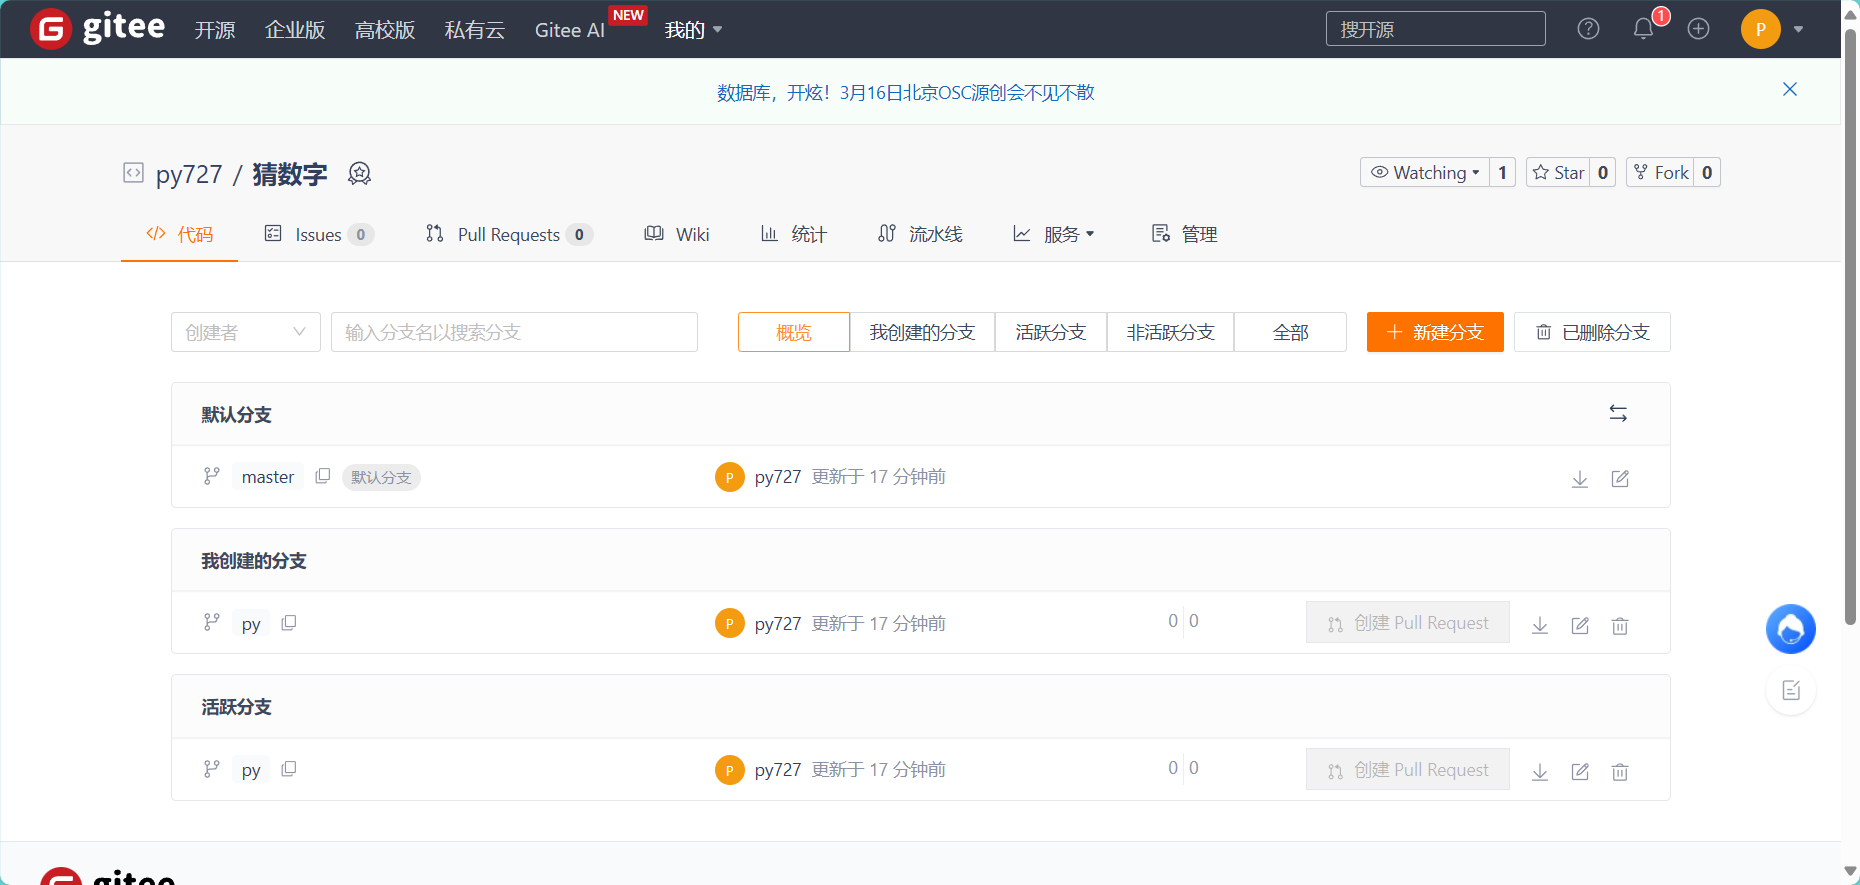Download the master branch archive

1580,479
